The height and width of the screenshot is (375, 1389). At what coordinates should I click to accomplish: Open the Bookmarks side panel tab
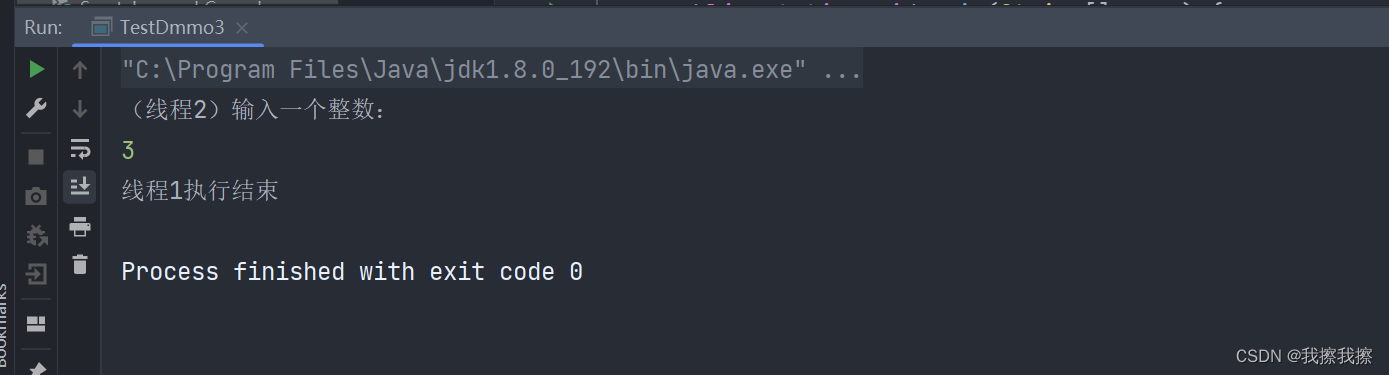(4, 325)
